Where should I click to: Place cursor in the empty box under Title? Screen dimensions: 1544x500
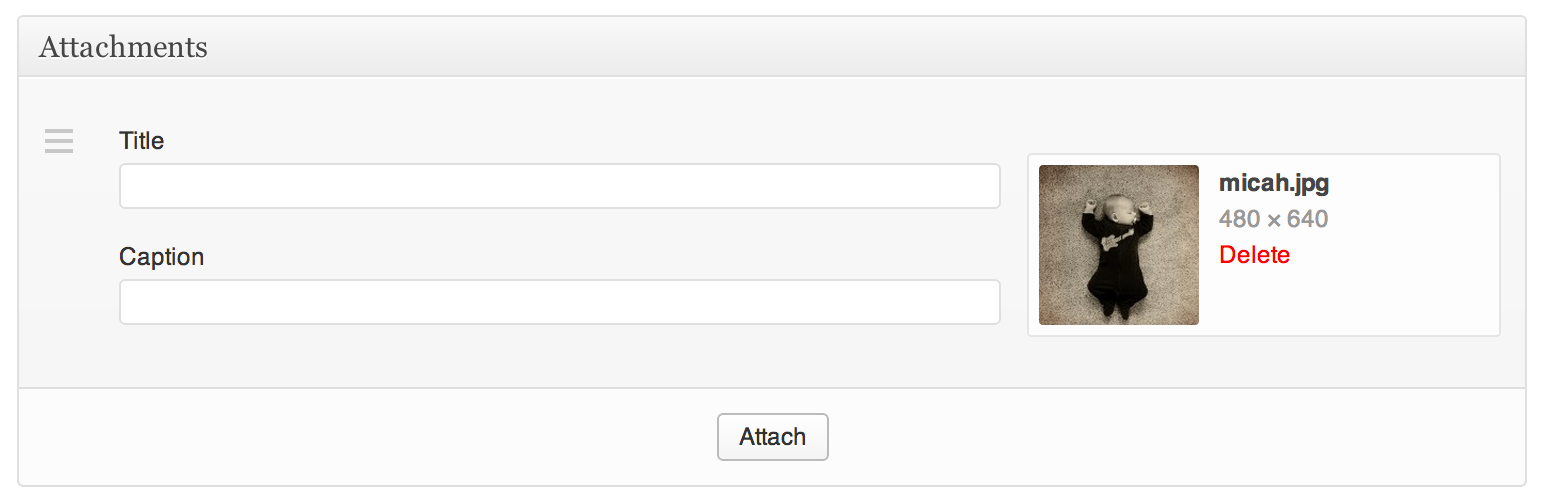click(x=559, y=186)
